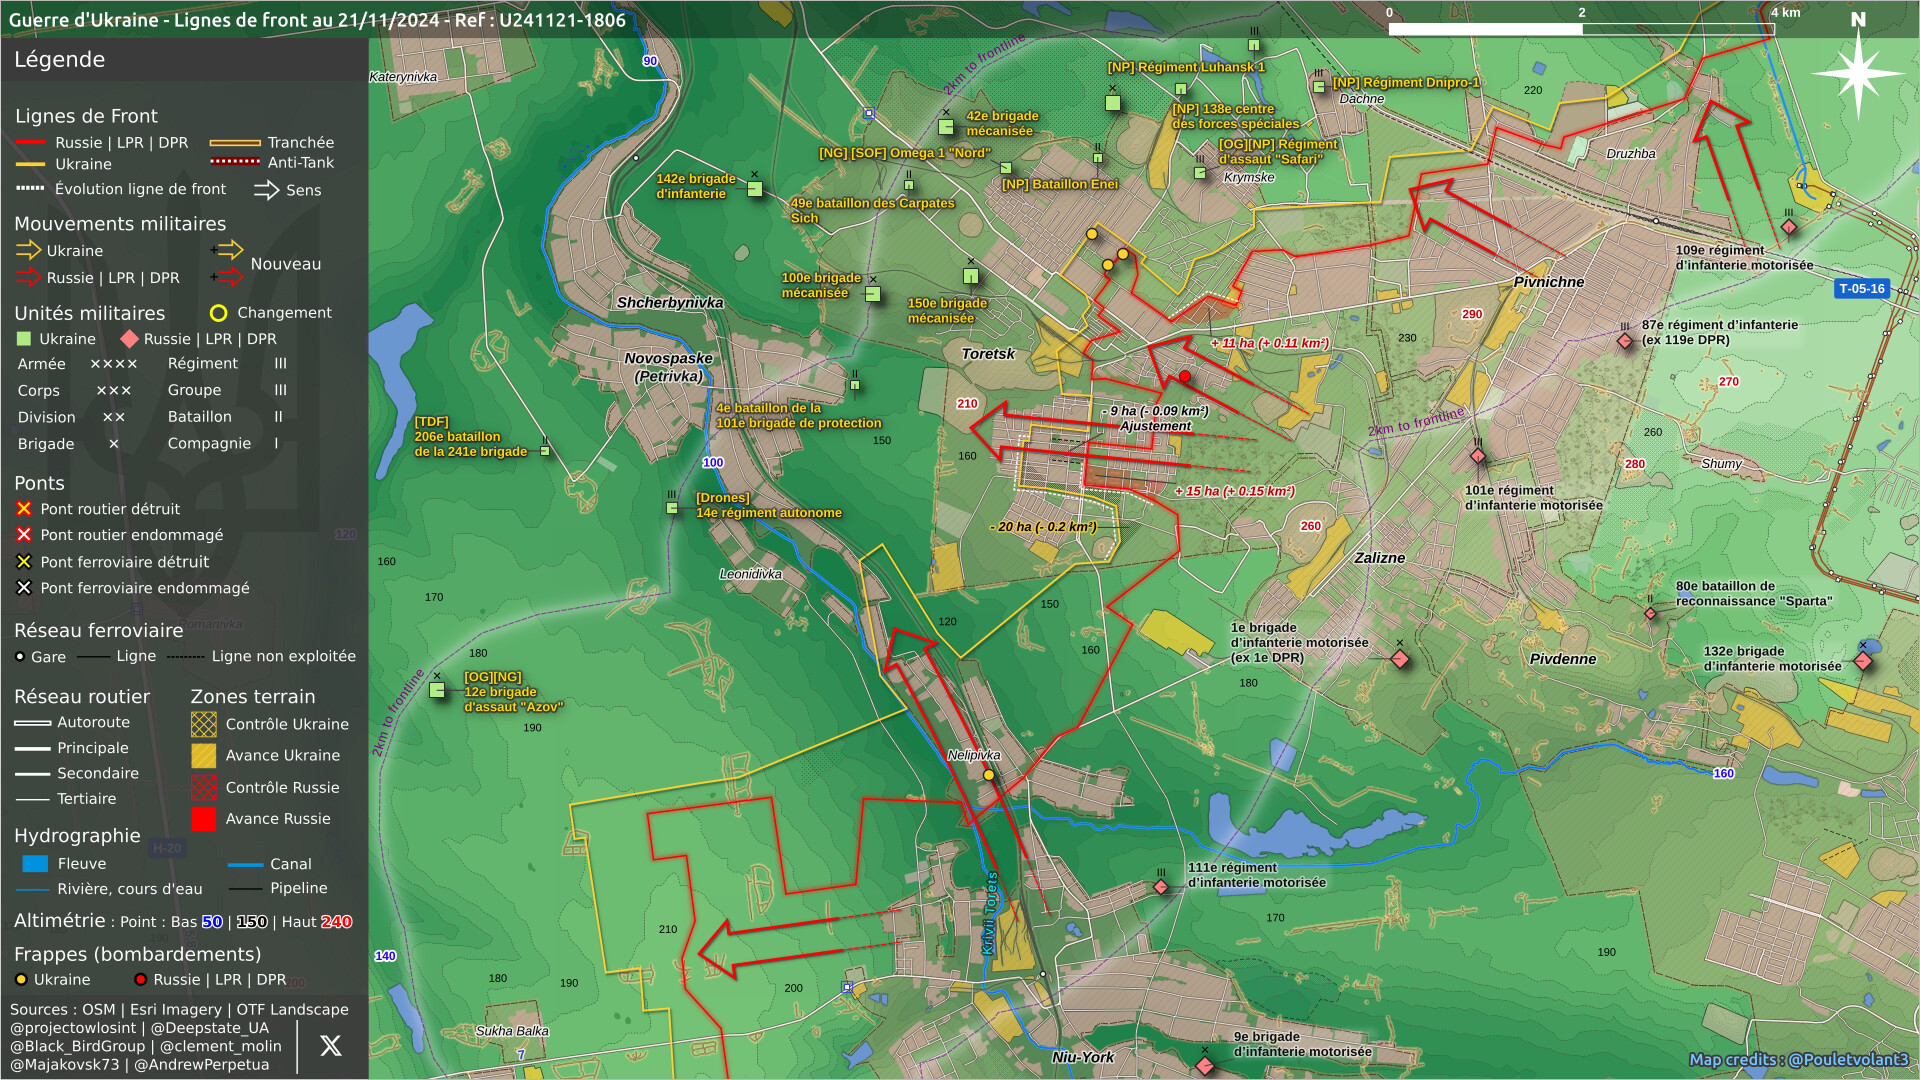Click the 132e brigade red diamond marker
Viewport: 1920px width, 1080px height.
coord(1863,661)
